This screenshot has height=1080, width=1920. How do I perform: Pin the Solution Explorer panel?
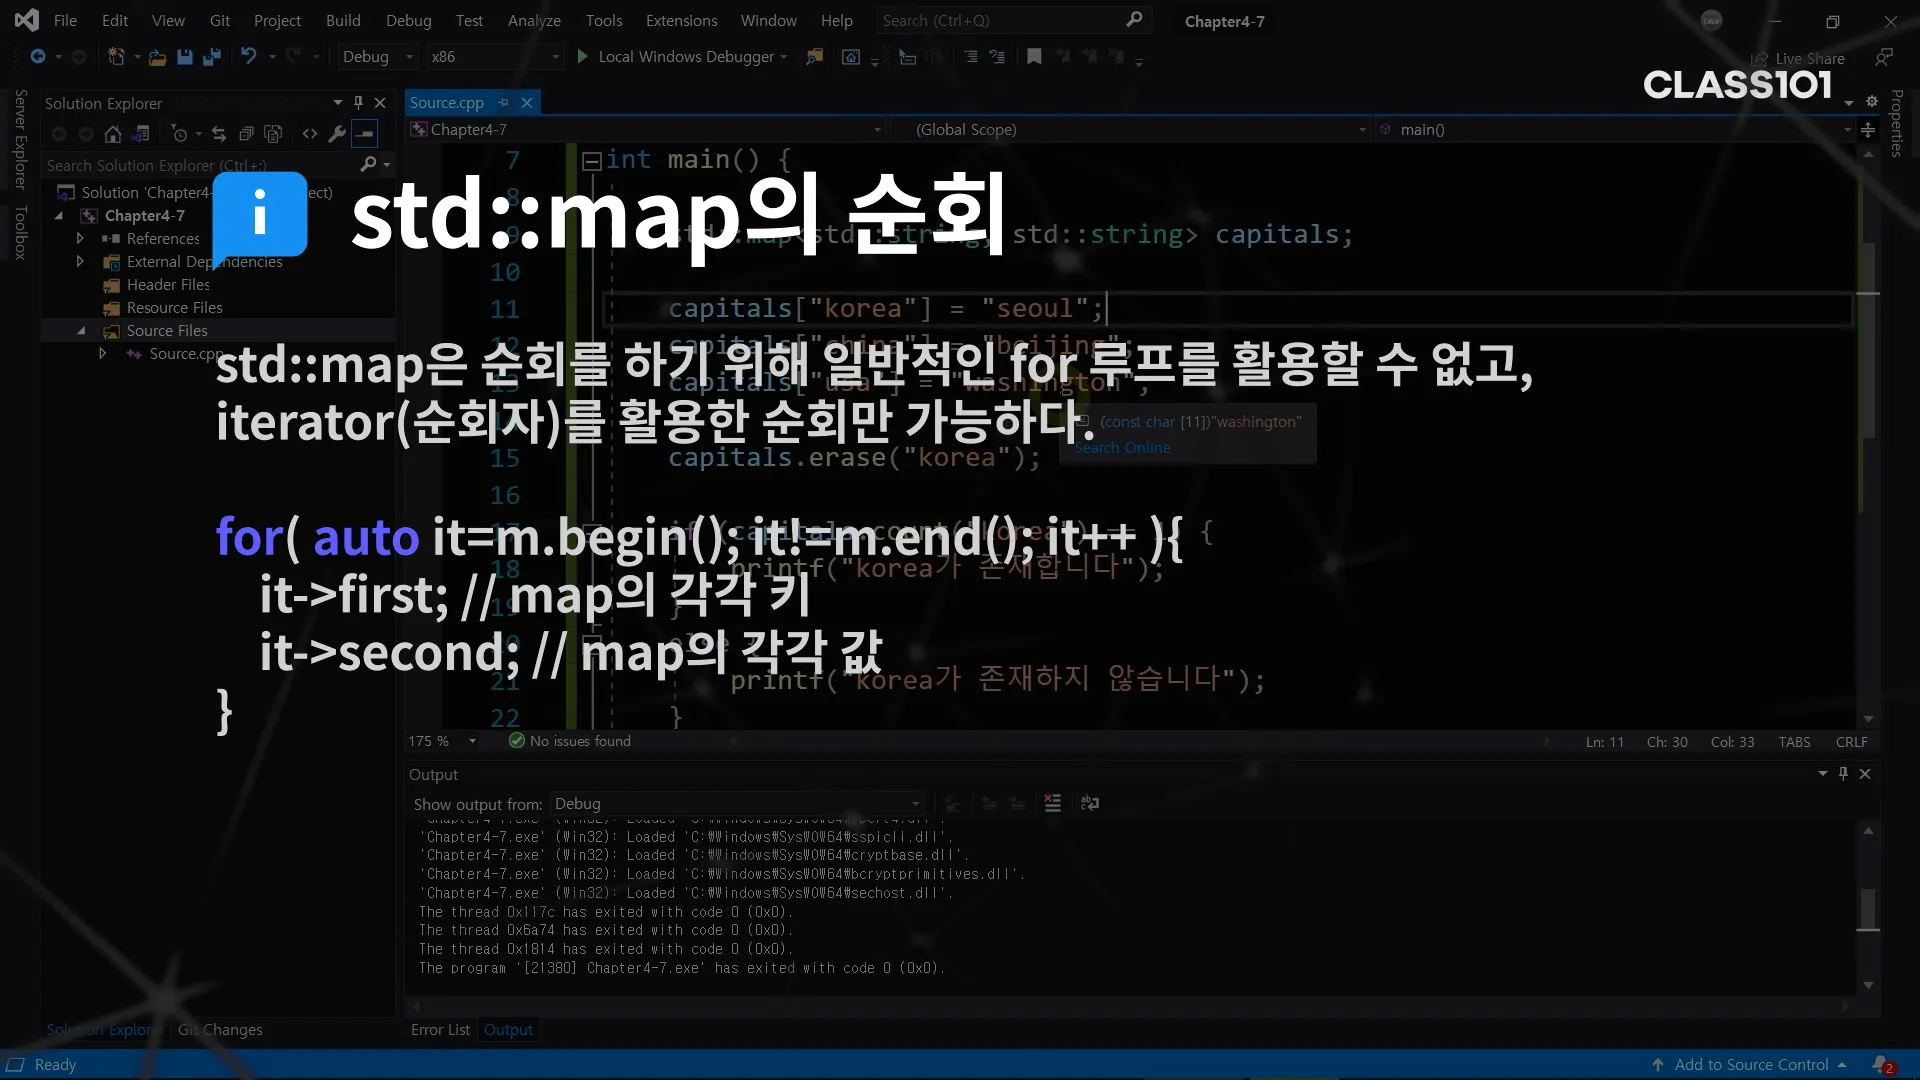pos(358,103)
